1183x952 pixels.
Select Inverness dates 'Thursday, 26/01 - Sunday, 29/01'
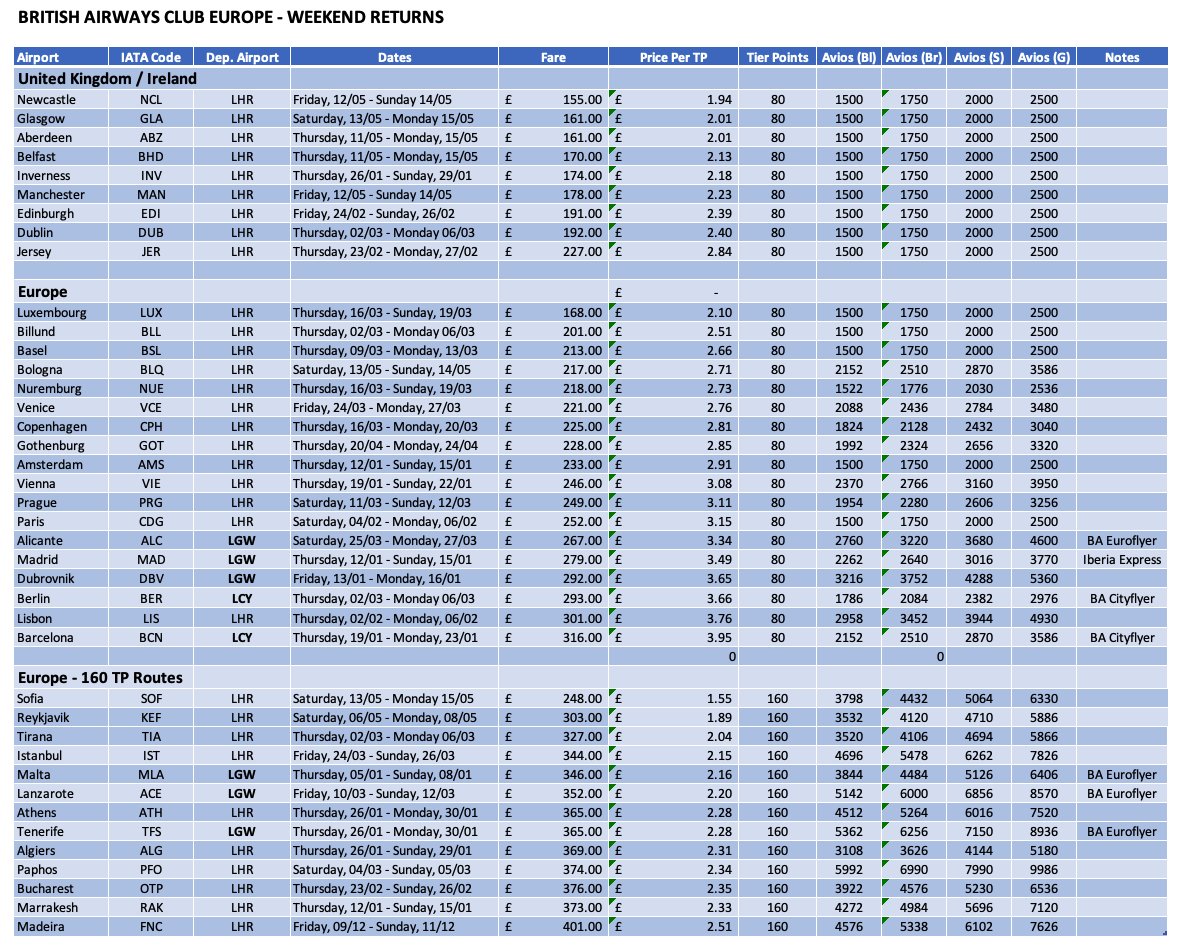(x=395, y=176)
